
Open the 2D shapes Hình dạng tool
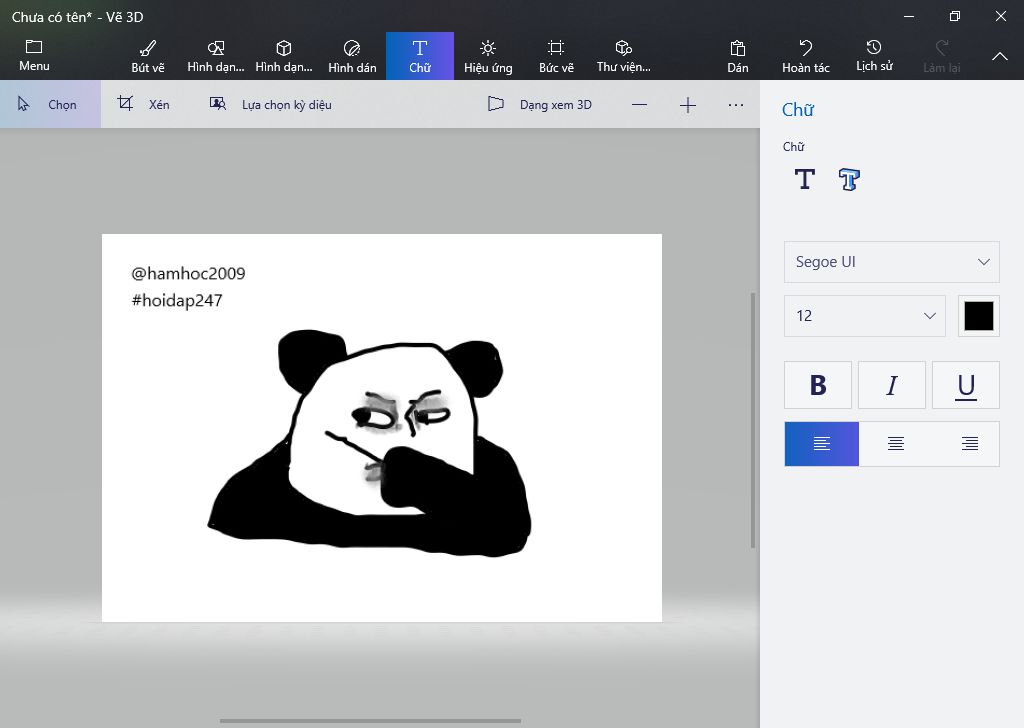216,55
